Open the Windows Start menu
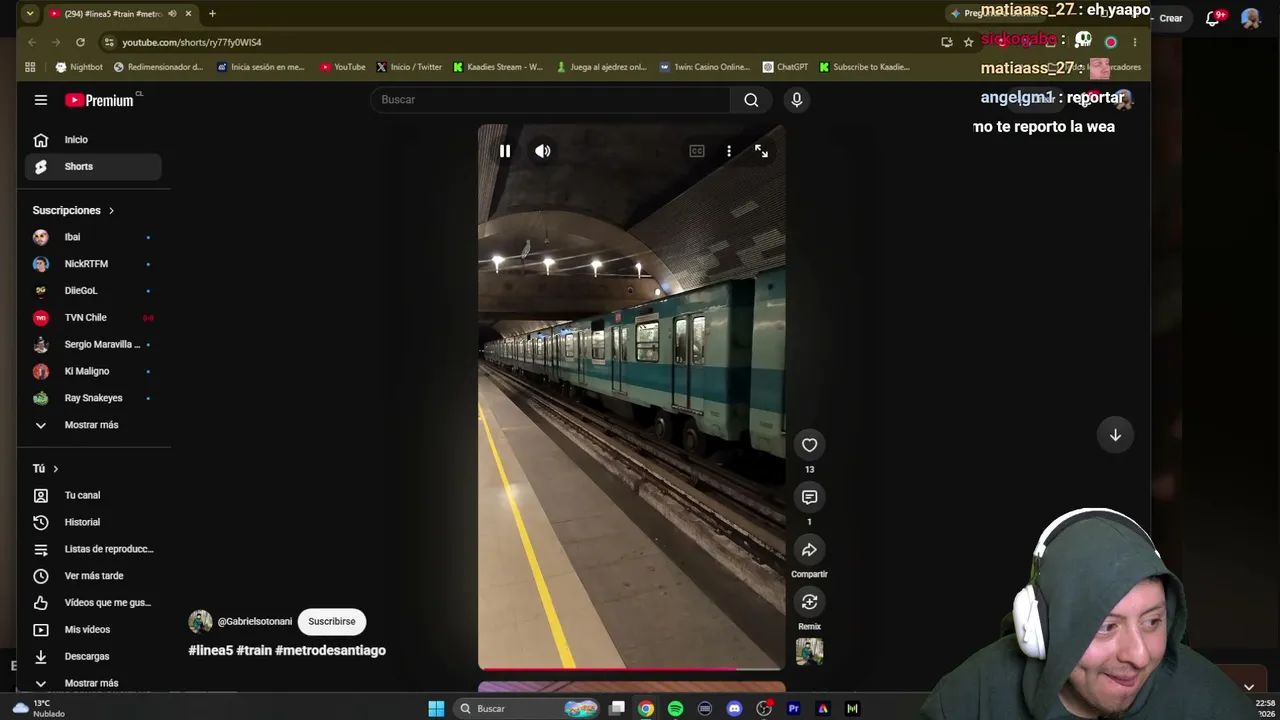Viewport: 1280px width, 720px height. point(436,709)
